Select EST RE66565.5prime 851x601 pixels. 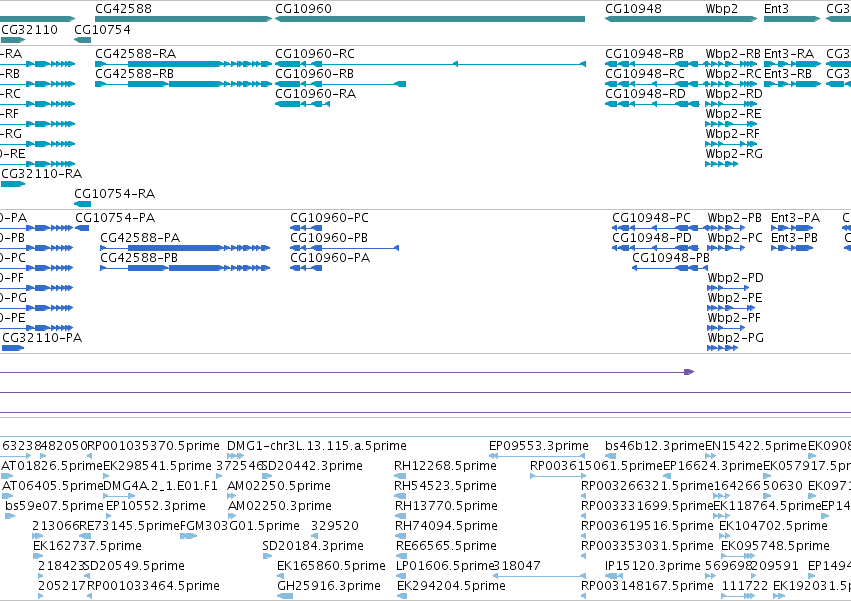(446, 547)
